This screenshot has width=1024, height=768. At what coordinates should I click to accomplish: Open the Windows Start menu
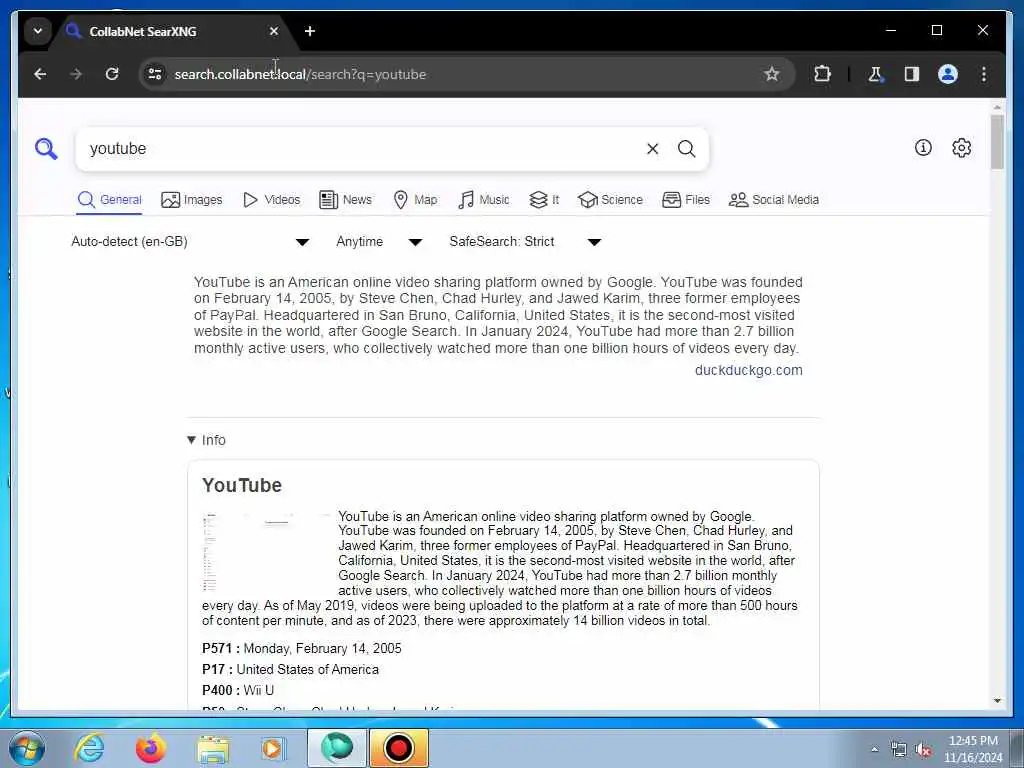[26, 748]
